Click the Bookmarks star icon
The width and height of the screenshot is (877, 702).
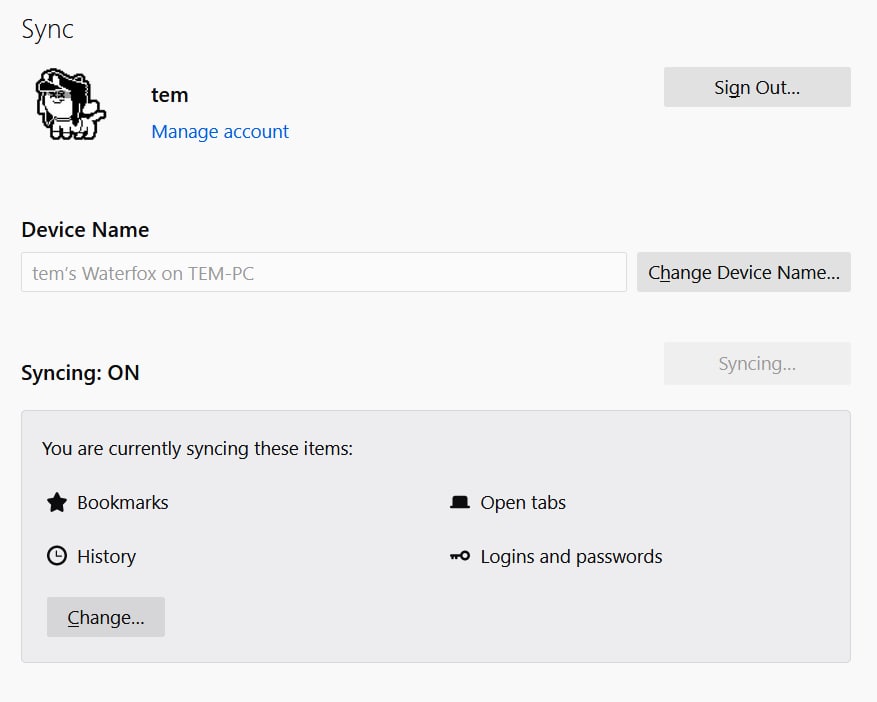56,502
